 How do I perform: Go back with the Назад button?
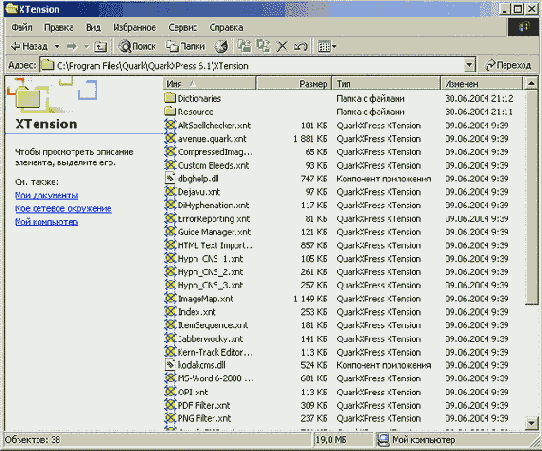tap(29, 46)
